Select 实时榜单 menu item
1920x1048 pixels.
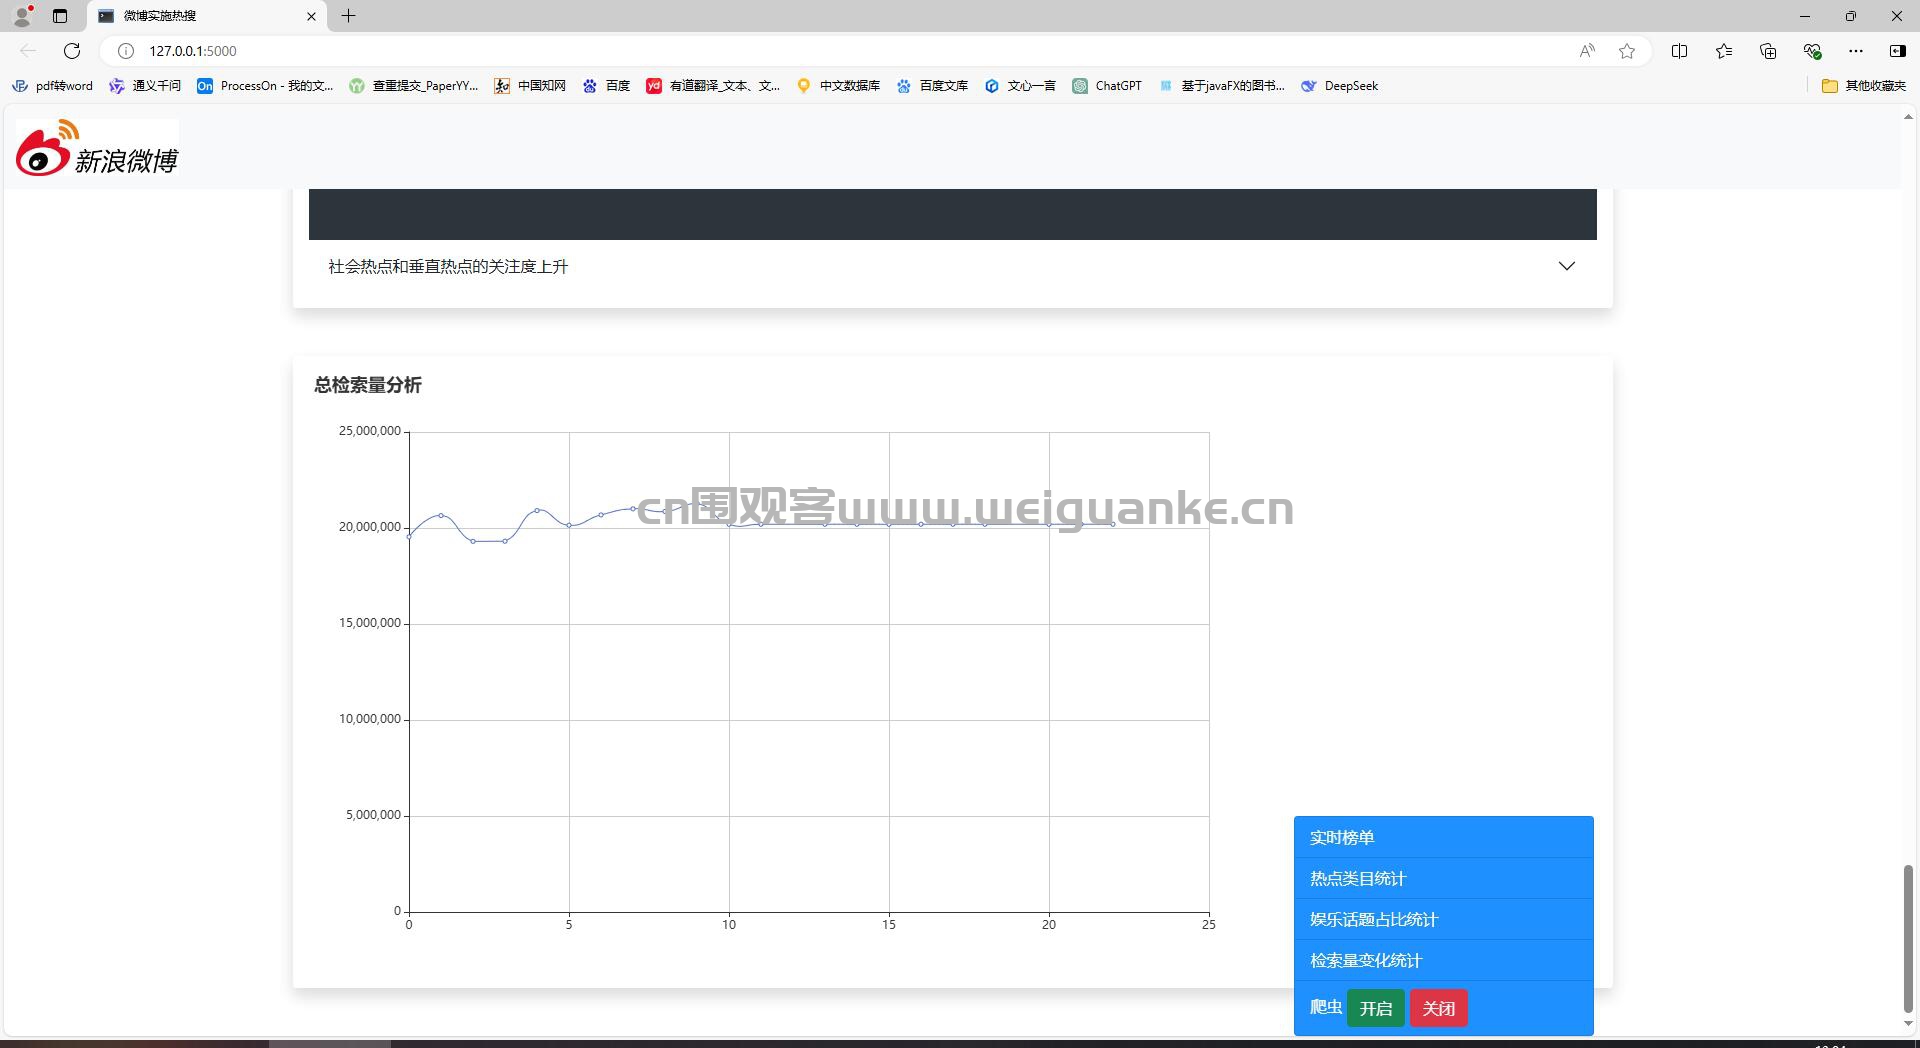click(1443, 837)
